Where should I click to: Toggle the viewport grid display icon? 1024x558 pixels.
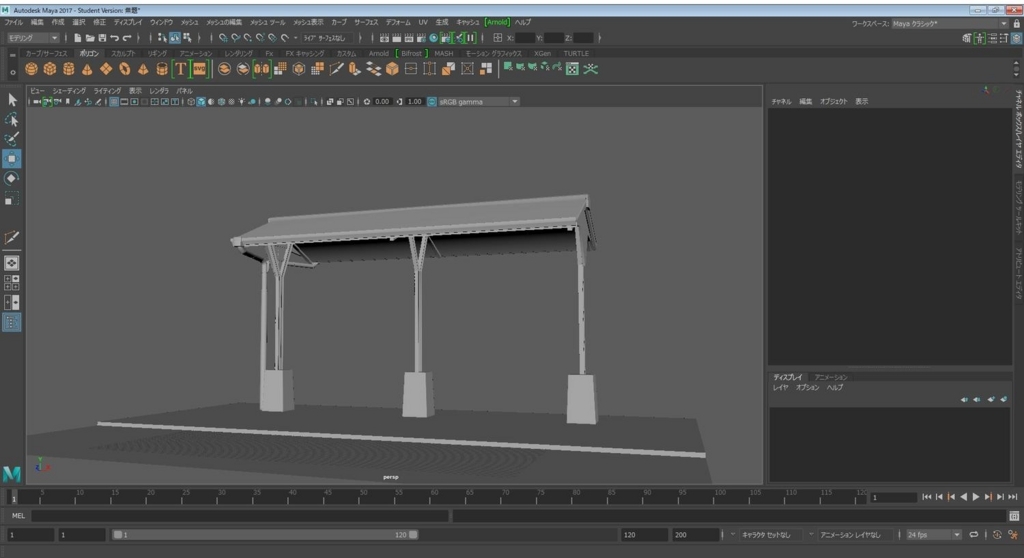pos(114,102)
